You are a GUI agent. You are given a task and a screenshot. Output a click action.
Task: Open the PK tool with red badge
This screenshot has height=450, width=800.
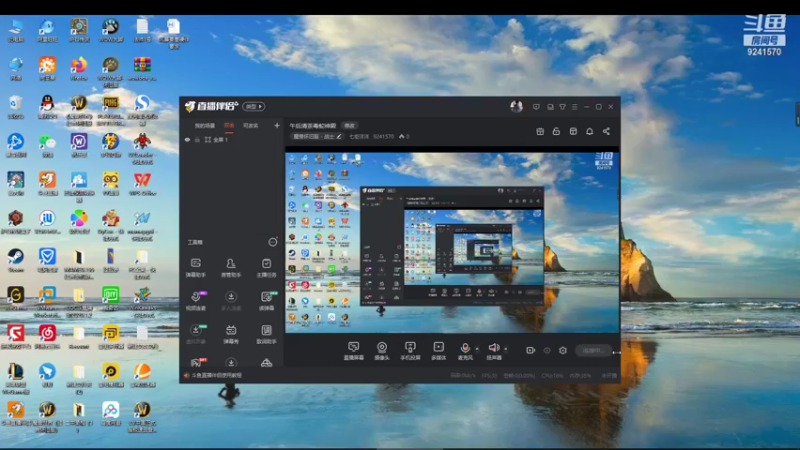196,363
